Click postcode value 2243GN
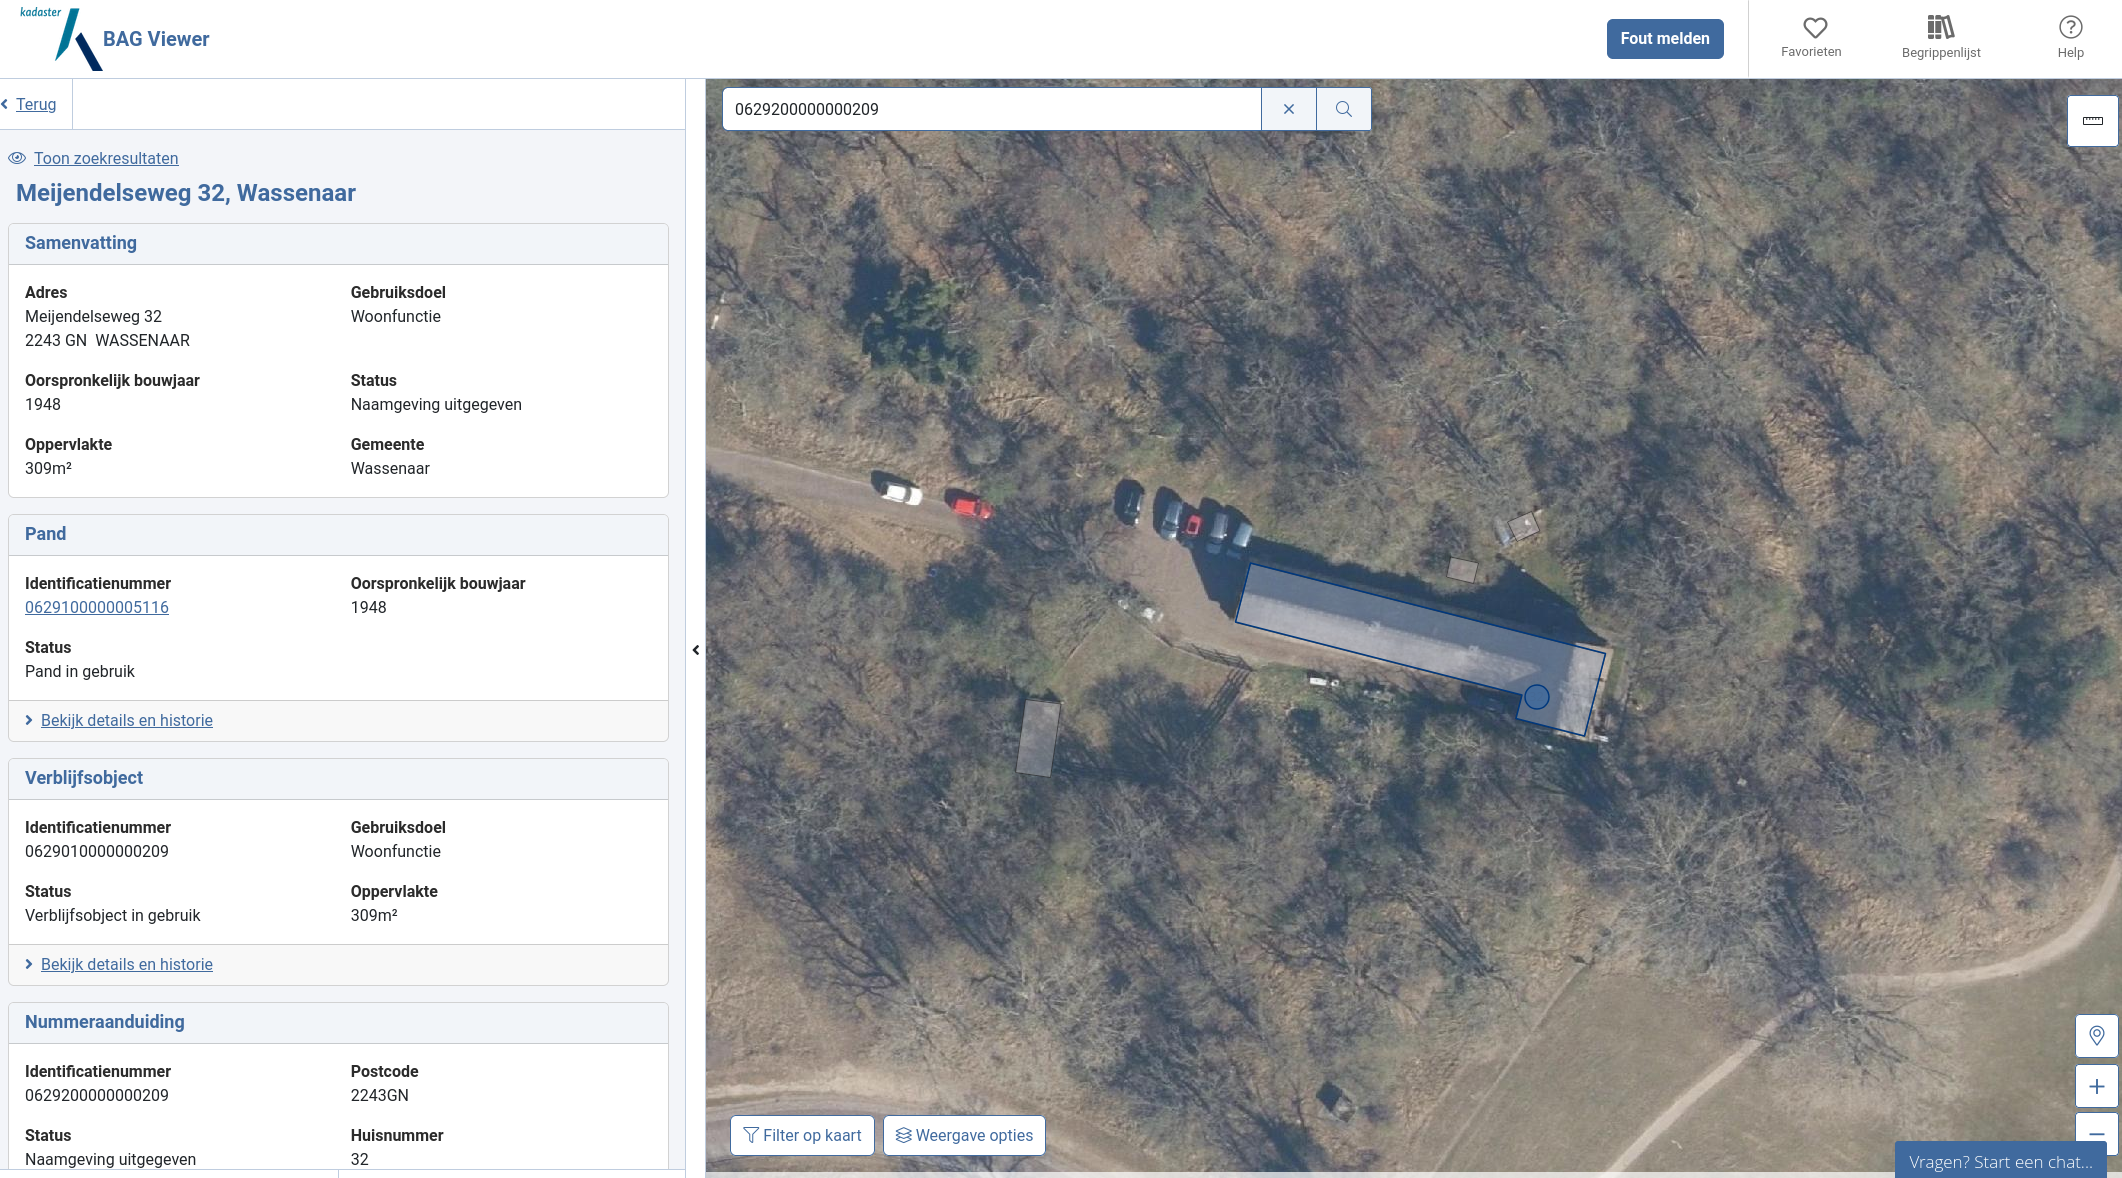2122x1178 pixels. tap(380, 1095)
